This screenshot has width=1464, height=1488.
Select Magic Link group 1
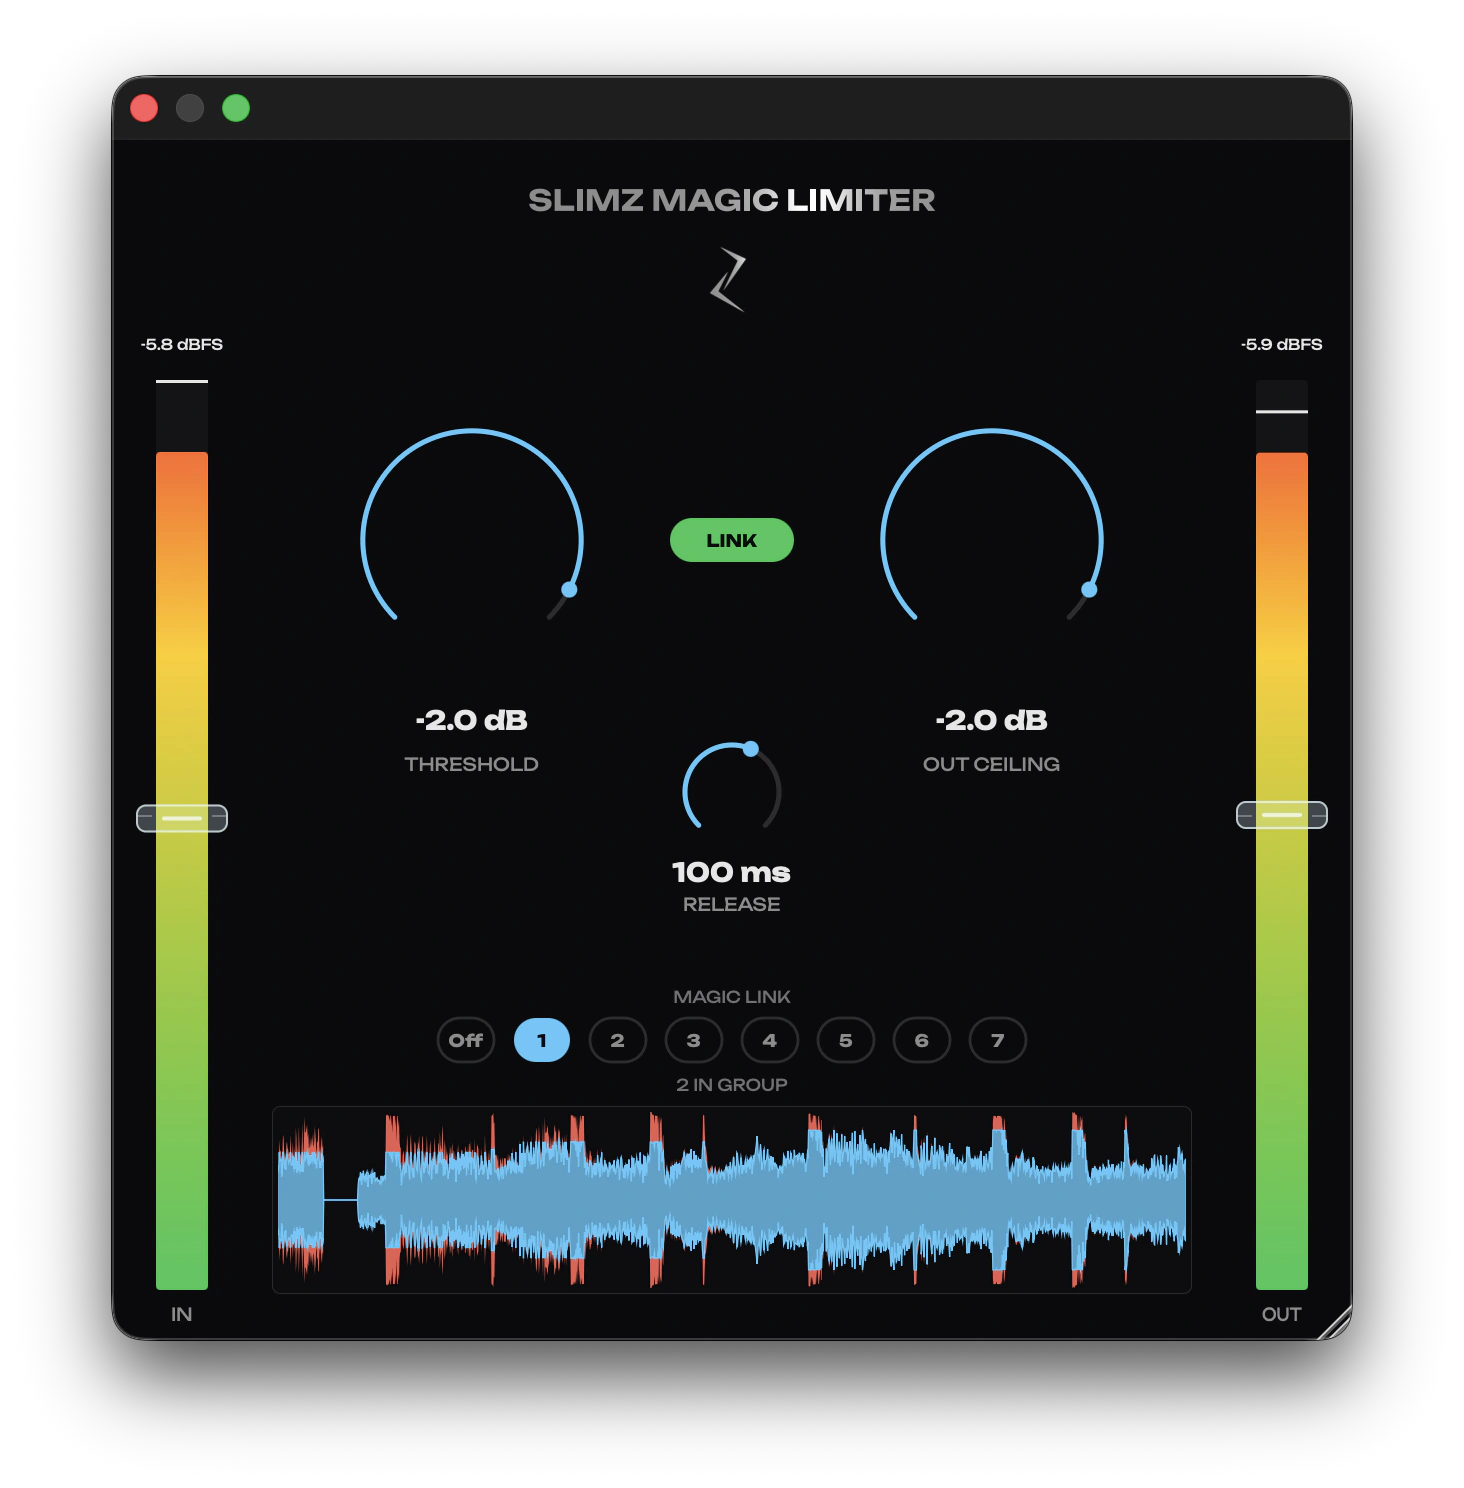[x=542, y=1040]
